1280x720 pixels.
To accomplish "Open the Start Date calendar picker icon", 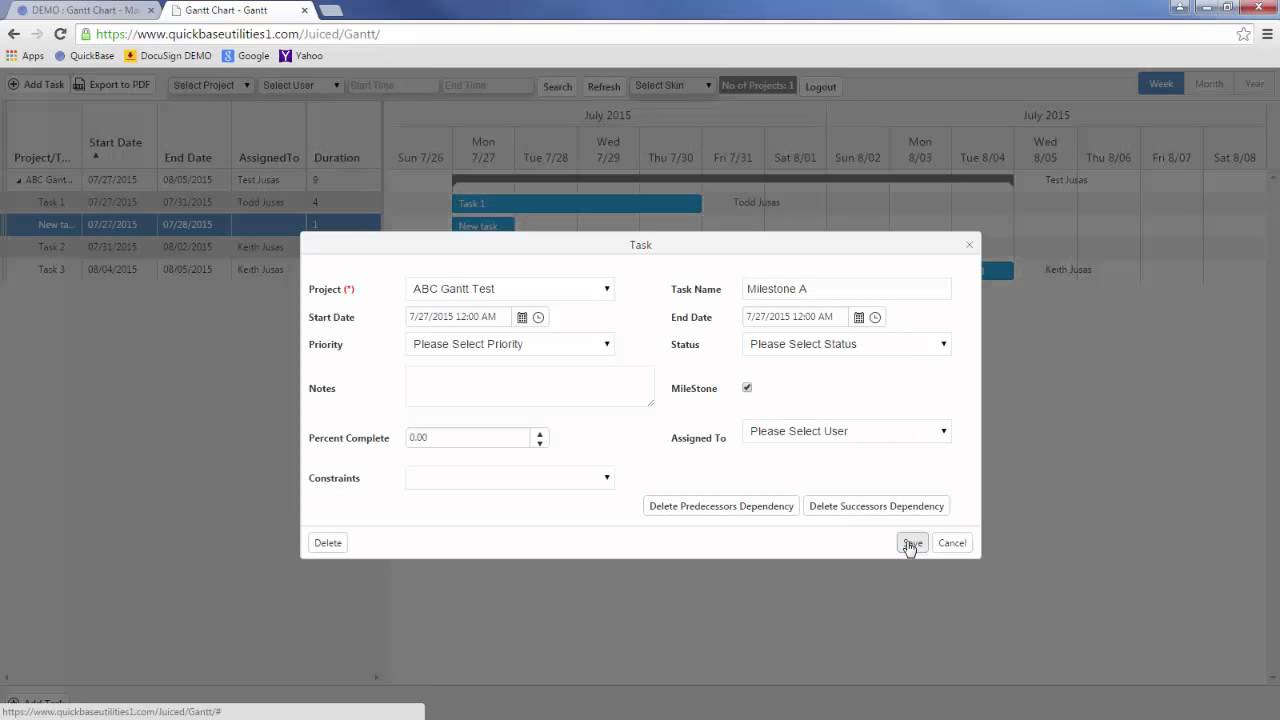I will [522, 317].
